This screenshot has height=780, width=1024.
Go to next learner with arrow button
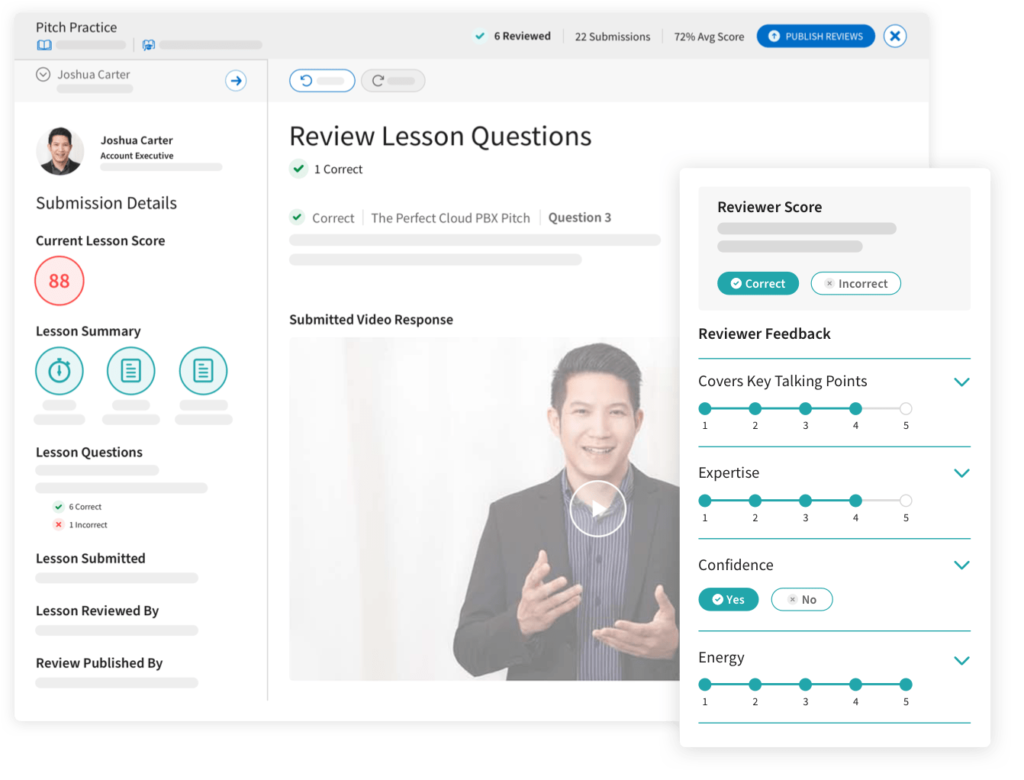tap(236, 80)
